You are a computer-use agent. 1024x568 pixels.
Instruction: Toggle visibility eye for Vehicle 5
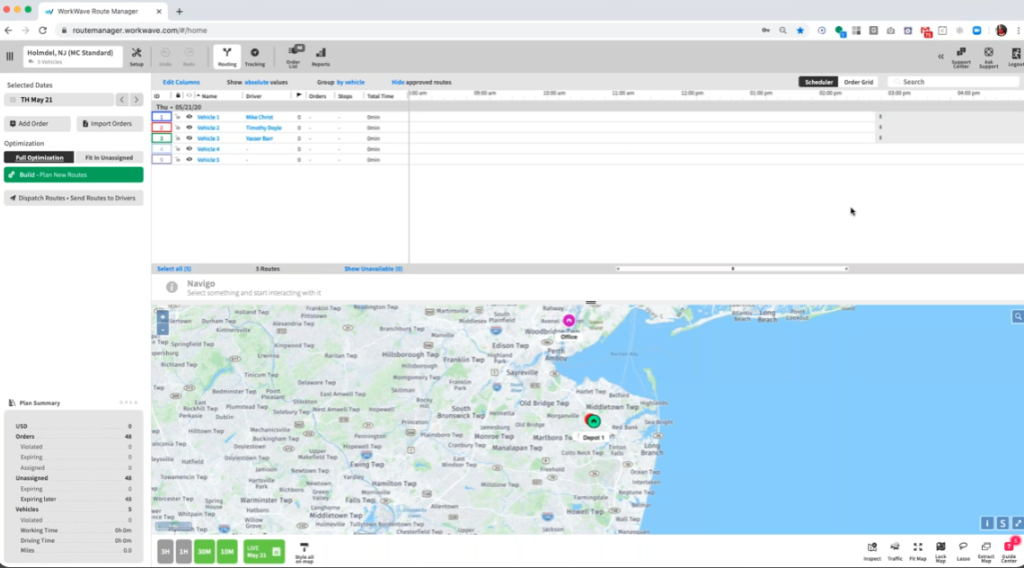click(x=189, y=159)
